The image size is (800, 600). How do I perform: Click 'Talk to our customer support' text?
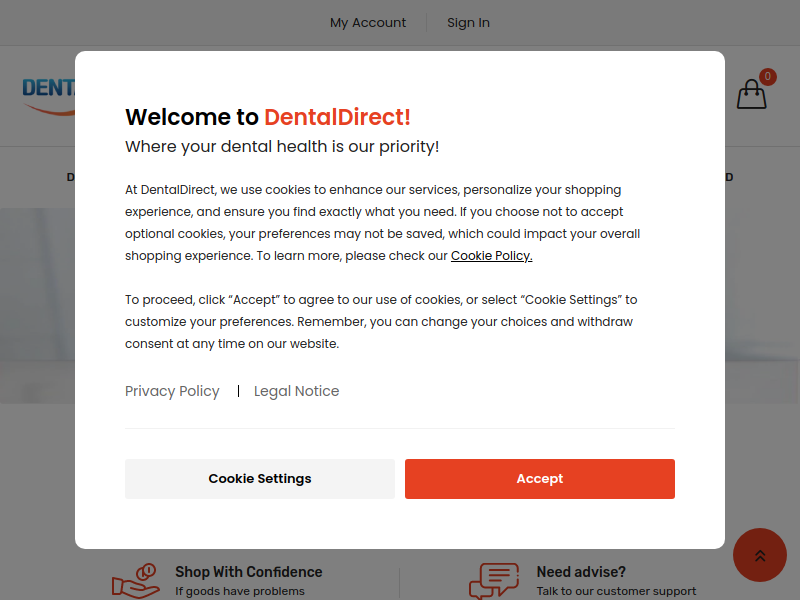click(616, 591)
